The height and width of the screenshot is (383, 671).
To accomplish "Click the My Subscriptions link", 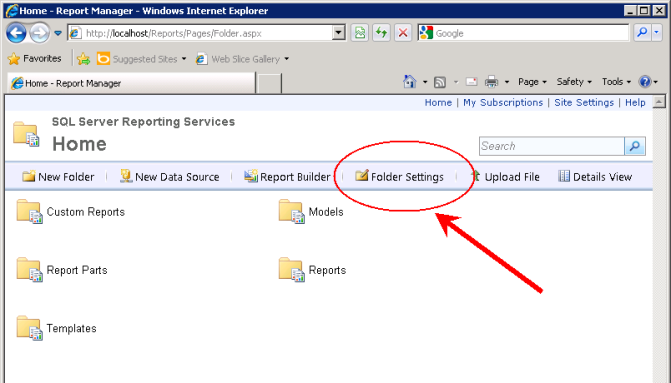I will pos(503,103).
